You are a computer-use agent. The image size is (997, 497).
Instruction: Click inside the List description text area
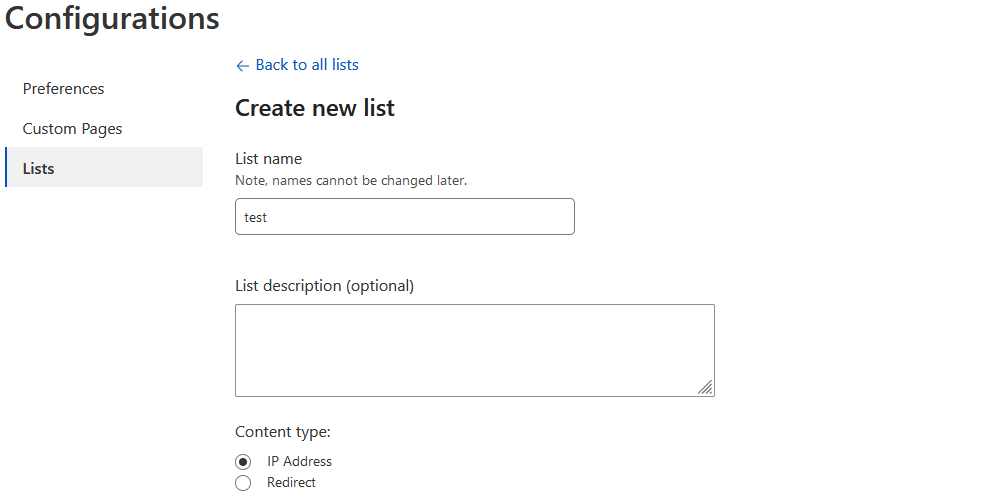474,350
